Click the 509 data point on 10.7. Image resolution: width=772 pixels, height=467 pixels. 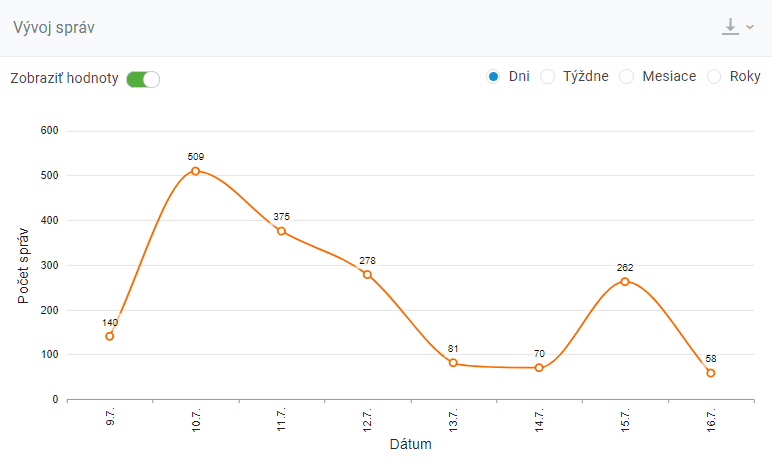195,171
